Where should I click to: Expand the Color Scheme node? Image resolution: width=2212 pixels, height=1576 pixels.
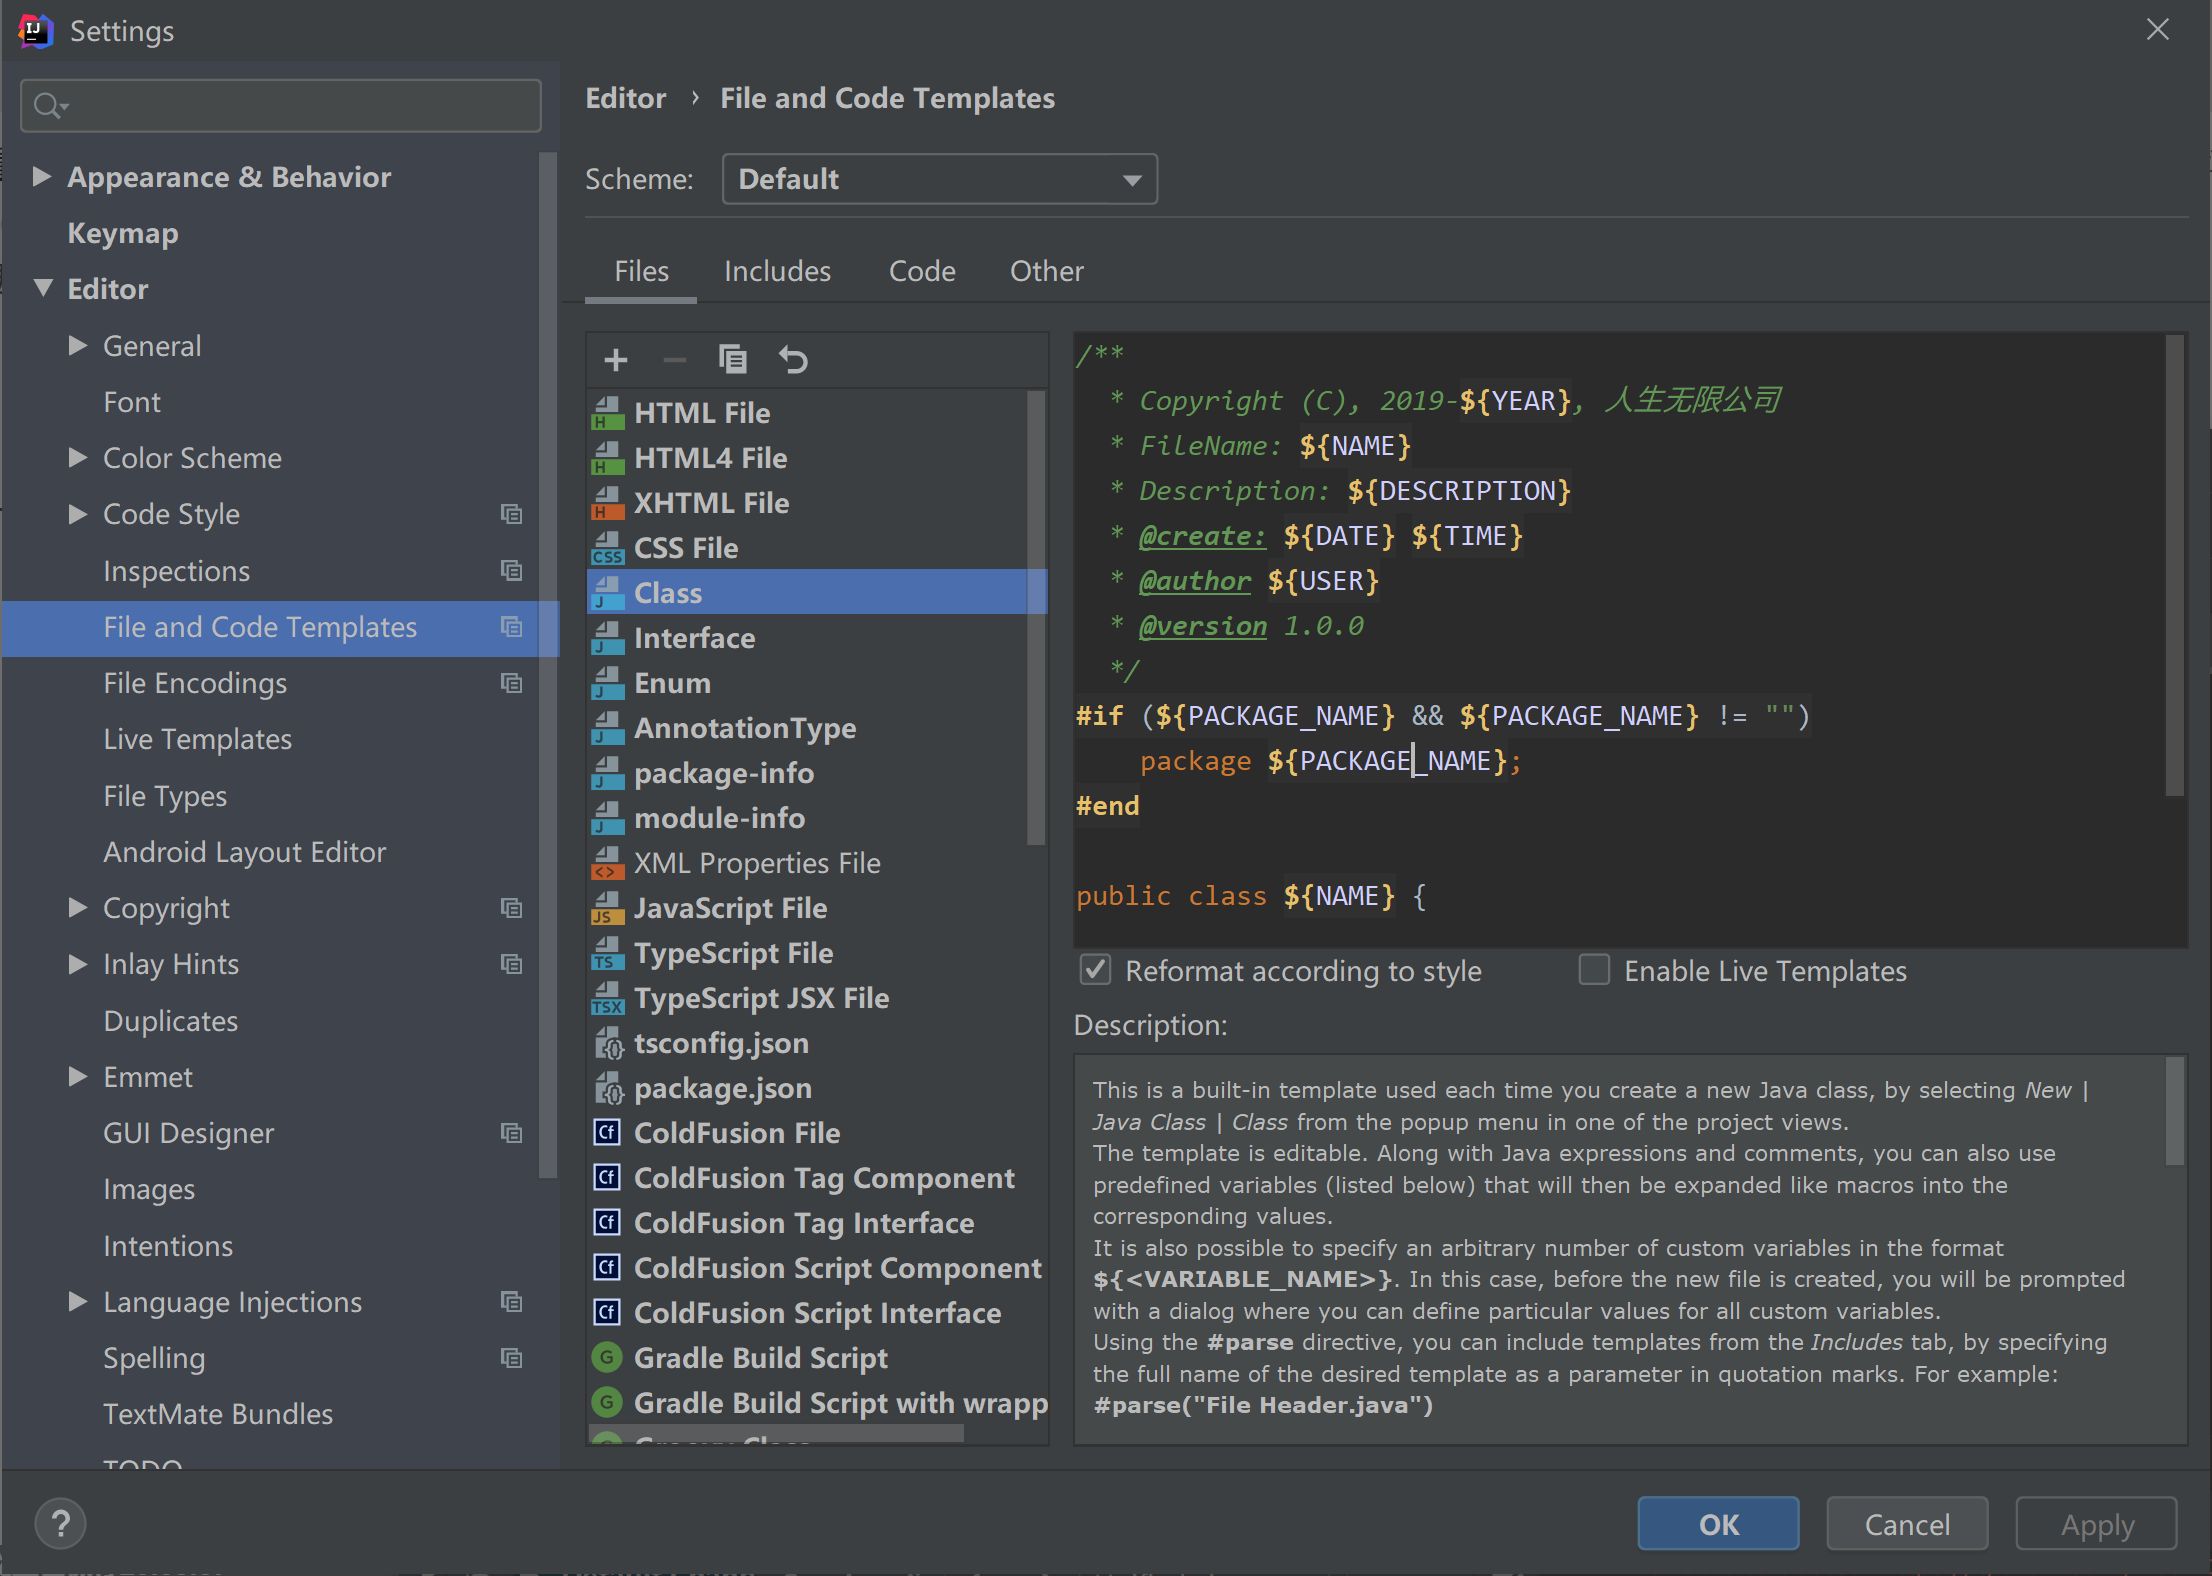tap(78, 458)
